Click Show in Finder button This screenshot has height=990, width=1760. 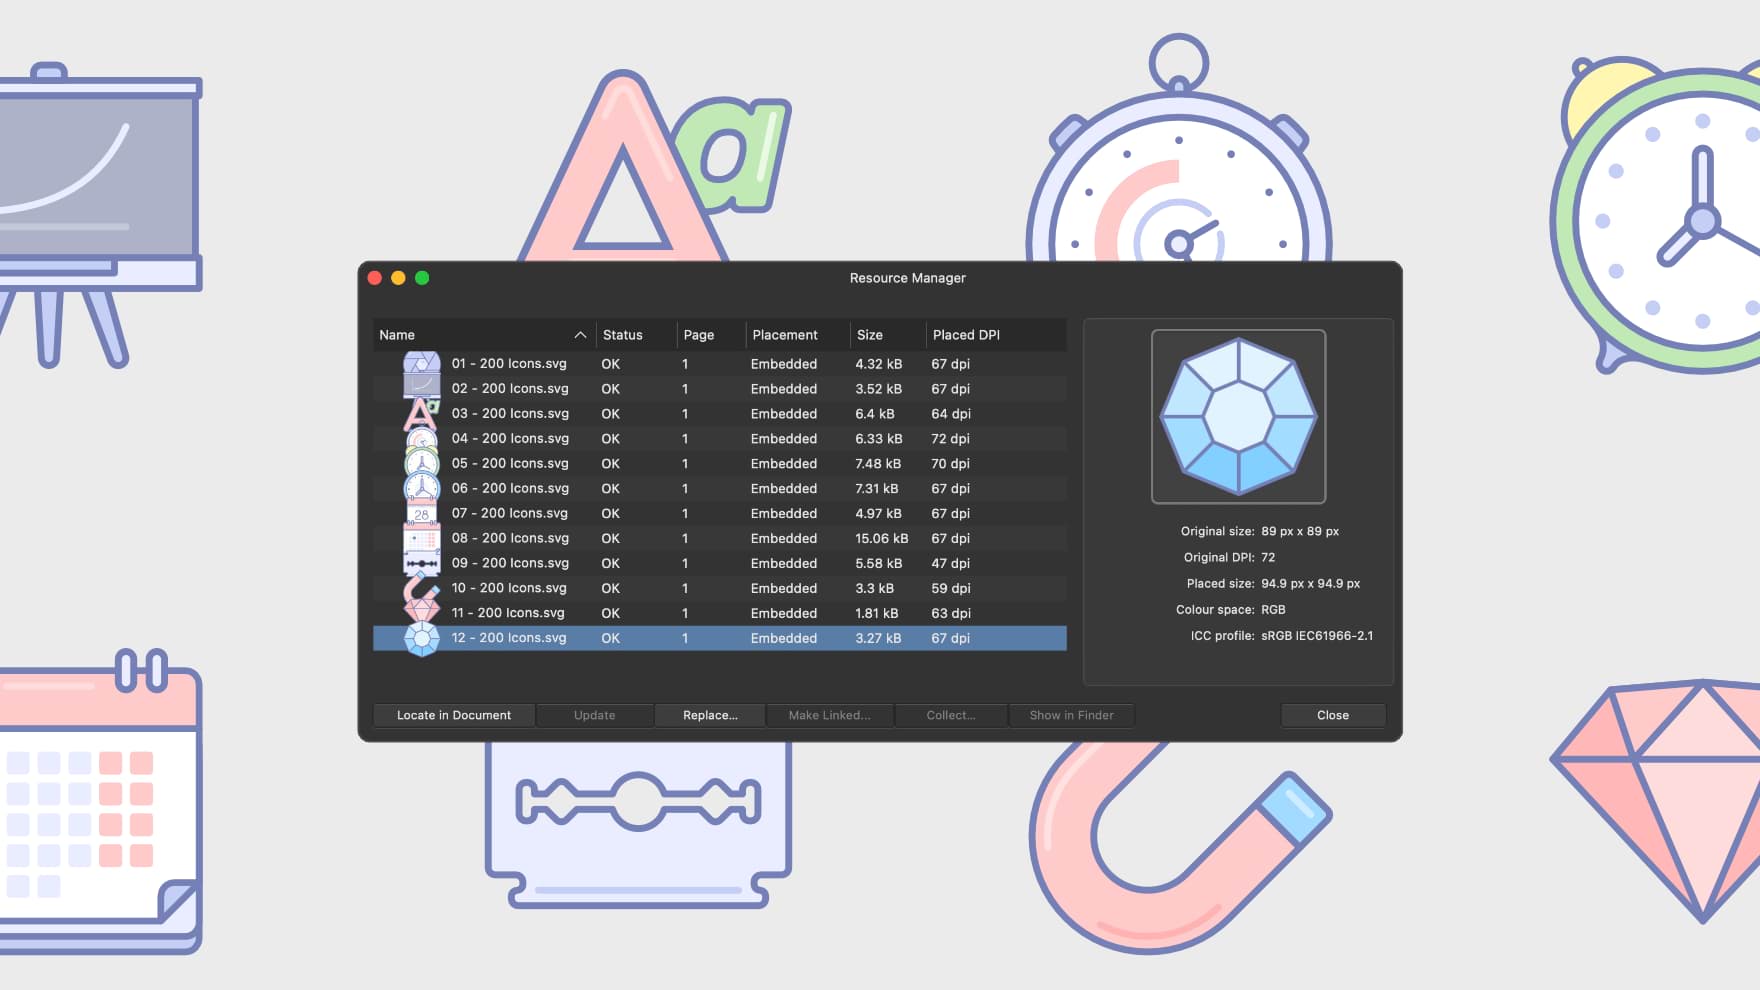(1072, 715)
